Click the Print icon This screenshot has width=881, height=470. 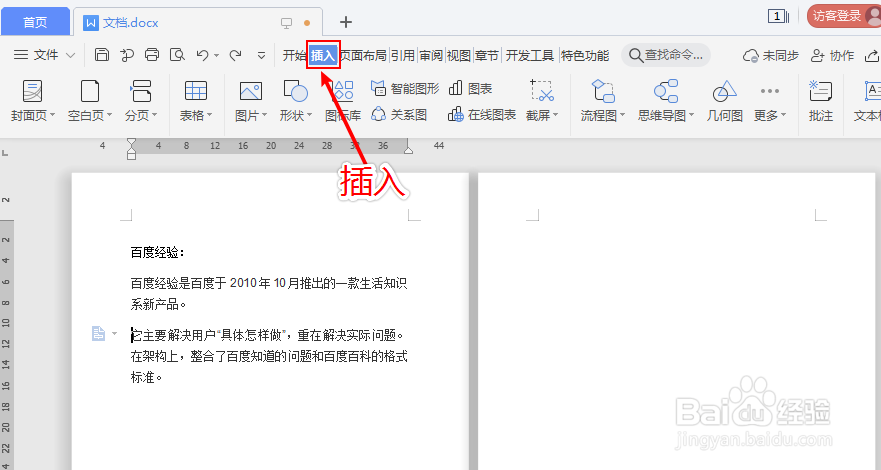tap(152, 54)
